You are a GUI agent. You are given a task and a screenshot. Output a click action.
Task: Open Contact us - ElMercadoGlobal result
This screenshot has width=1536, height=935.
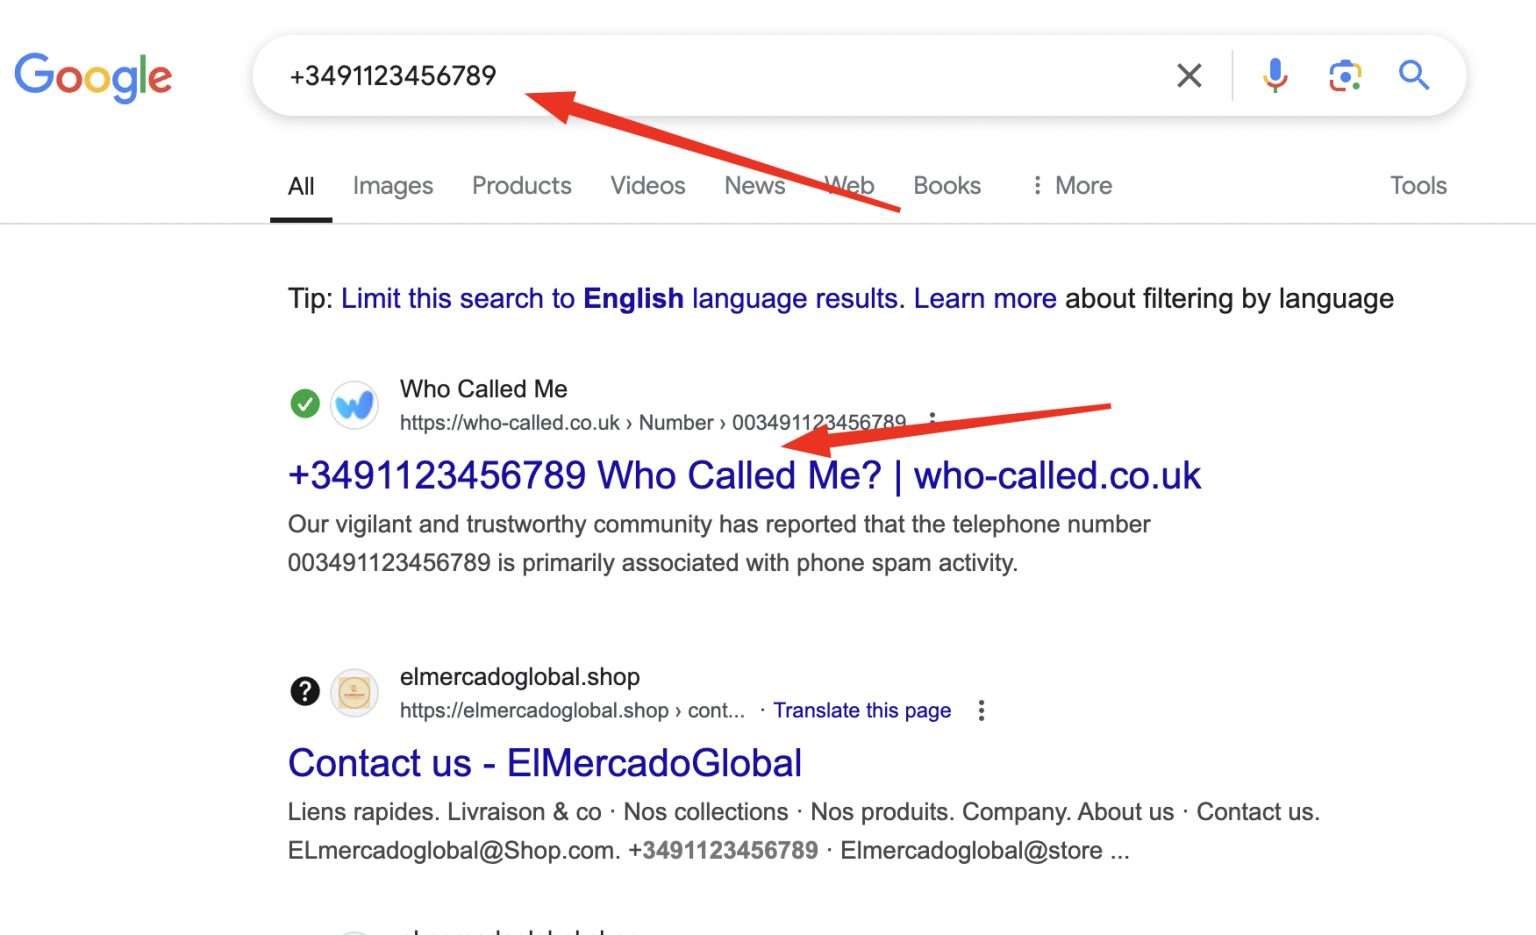coord(544,763)
